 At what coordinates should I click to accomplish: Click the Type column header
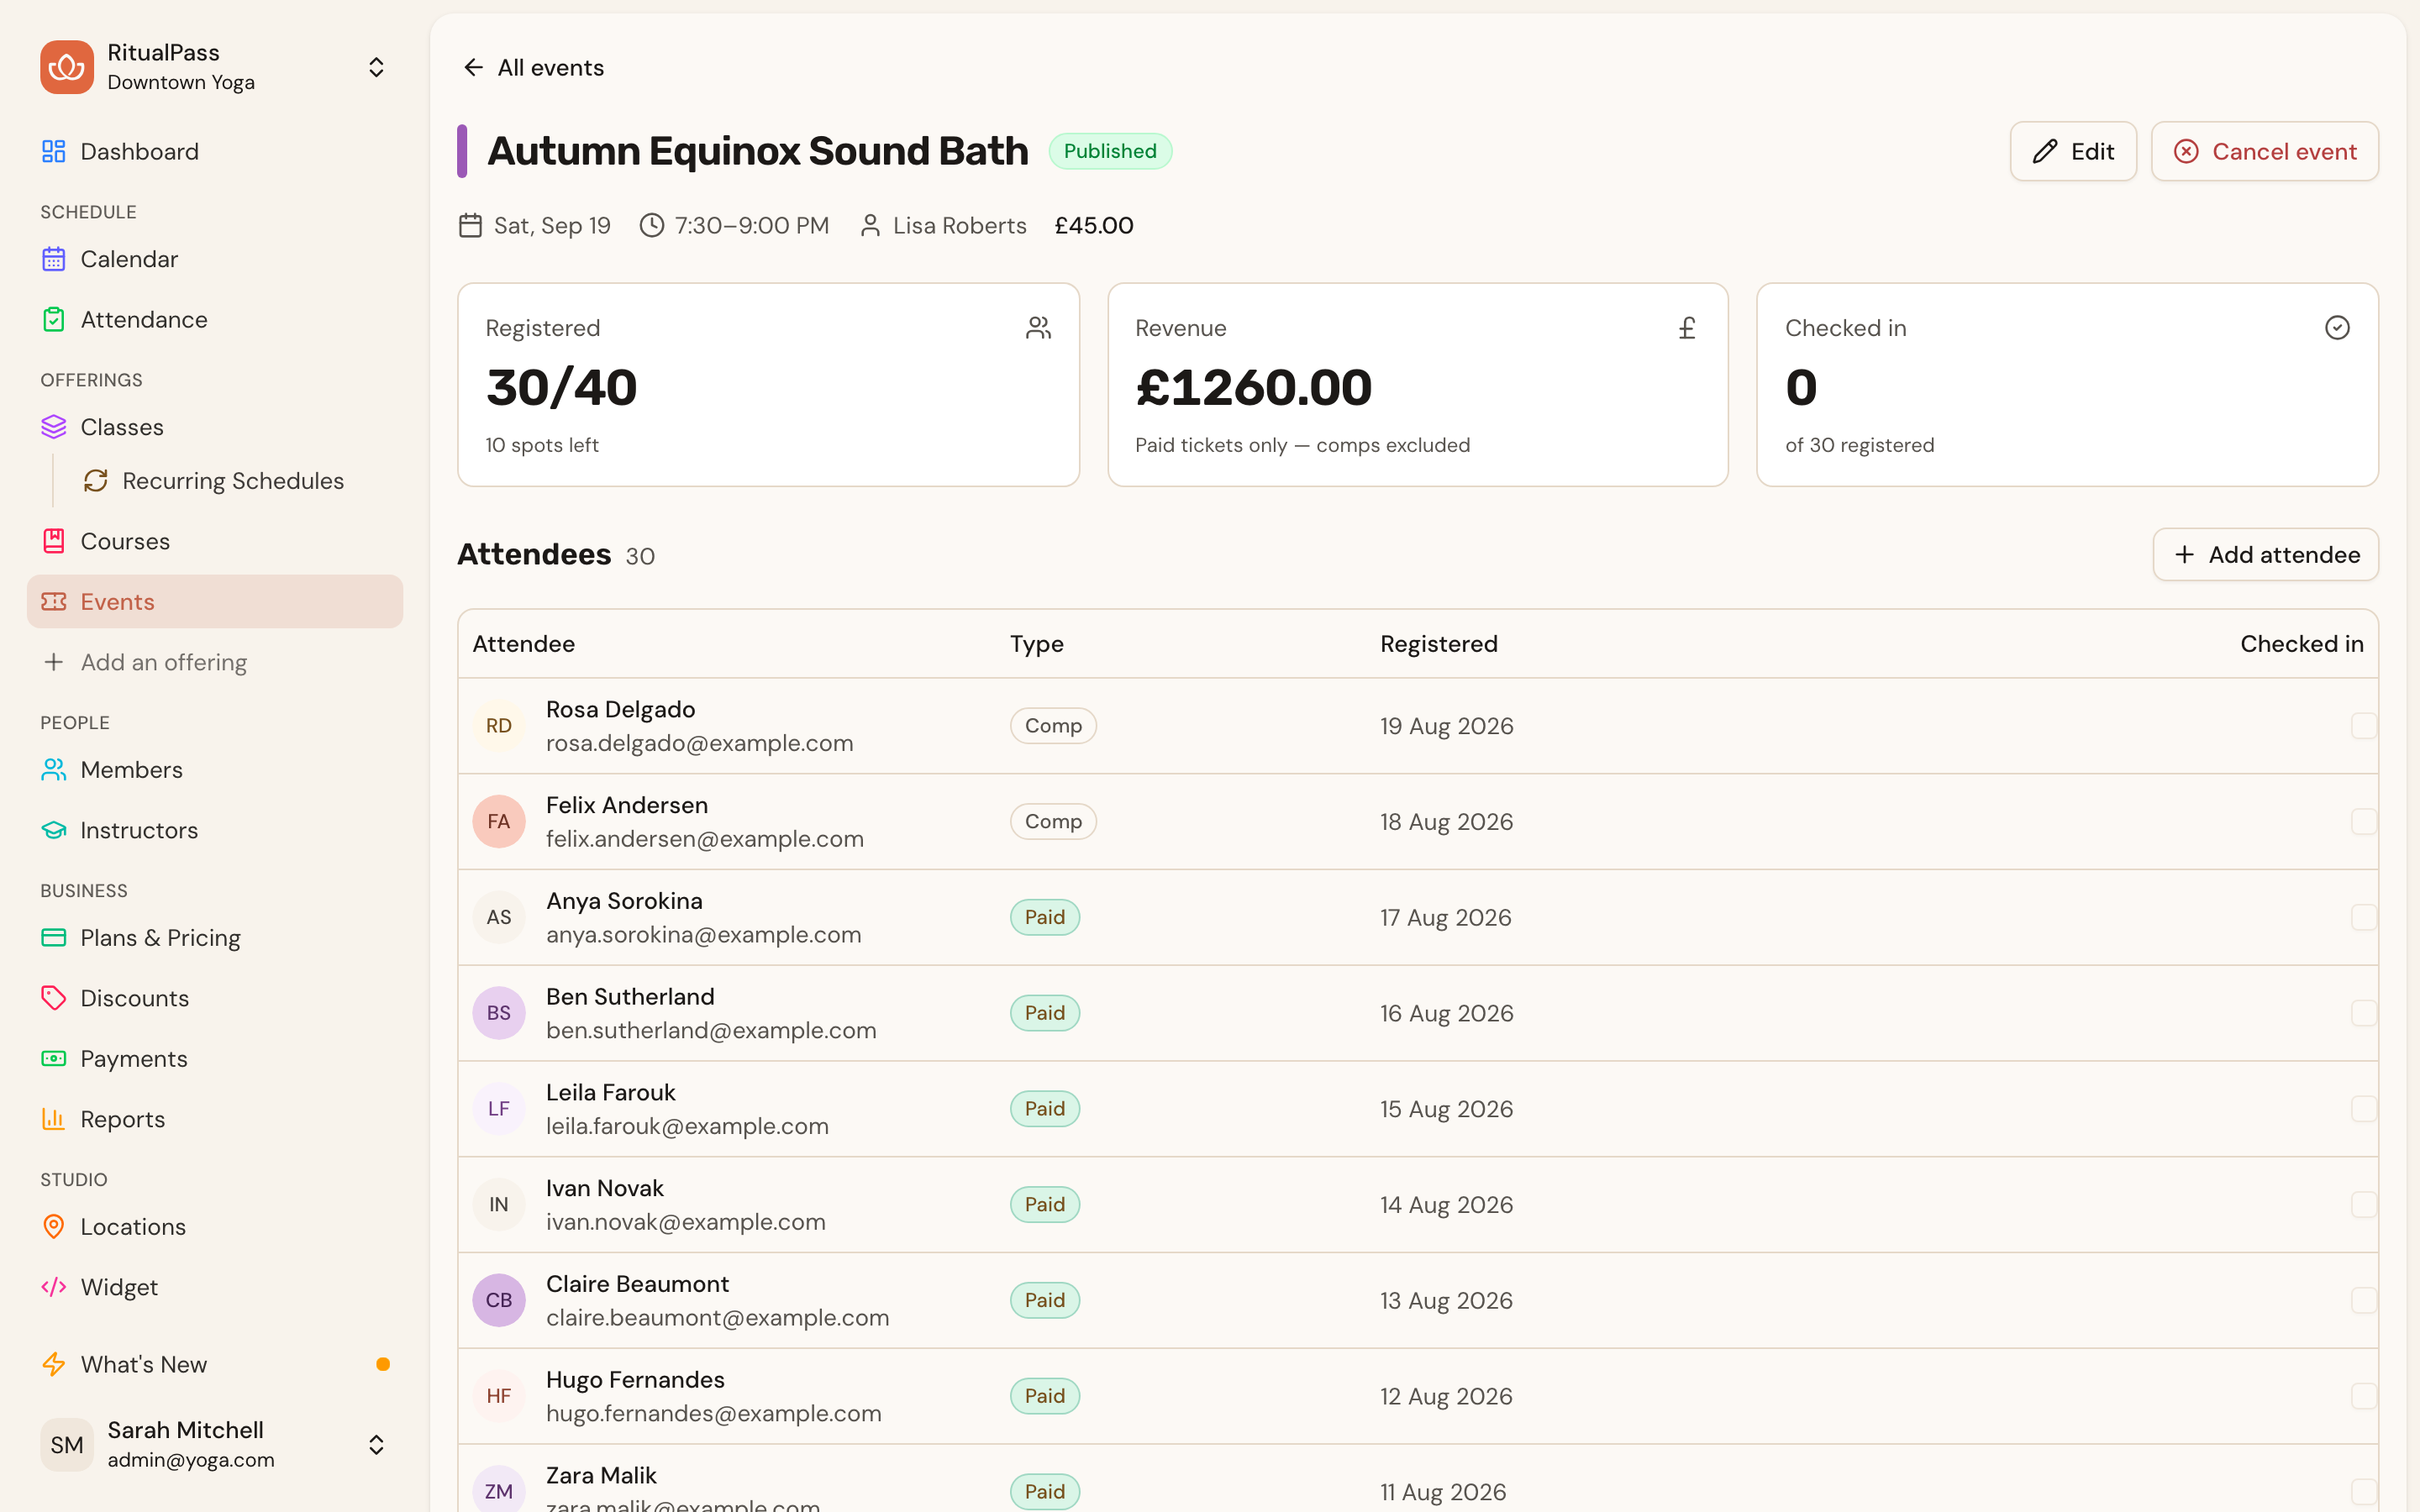1036,644
